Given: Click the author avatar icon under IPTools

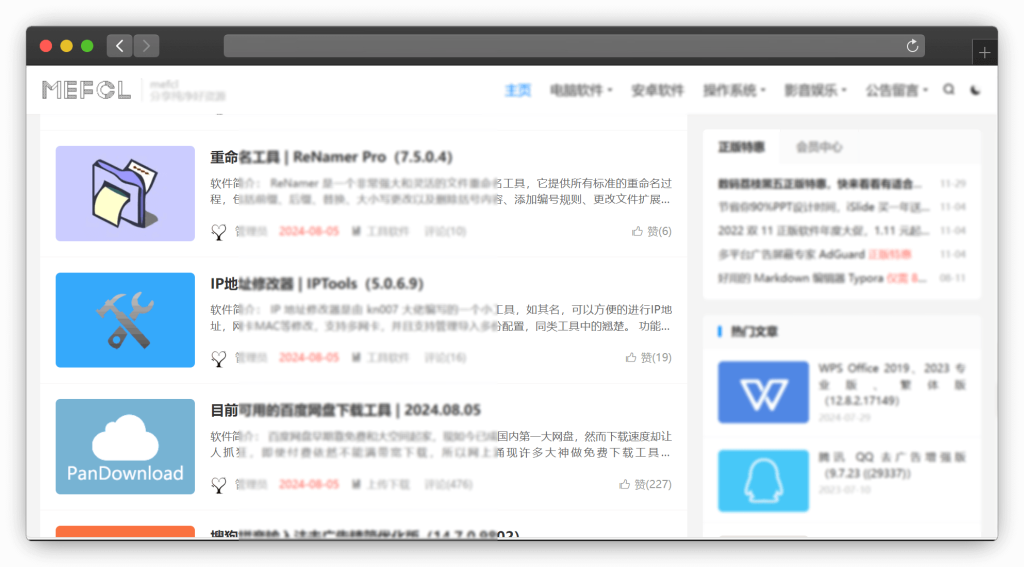Looking at the screenshot, I should 219,358.
